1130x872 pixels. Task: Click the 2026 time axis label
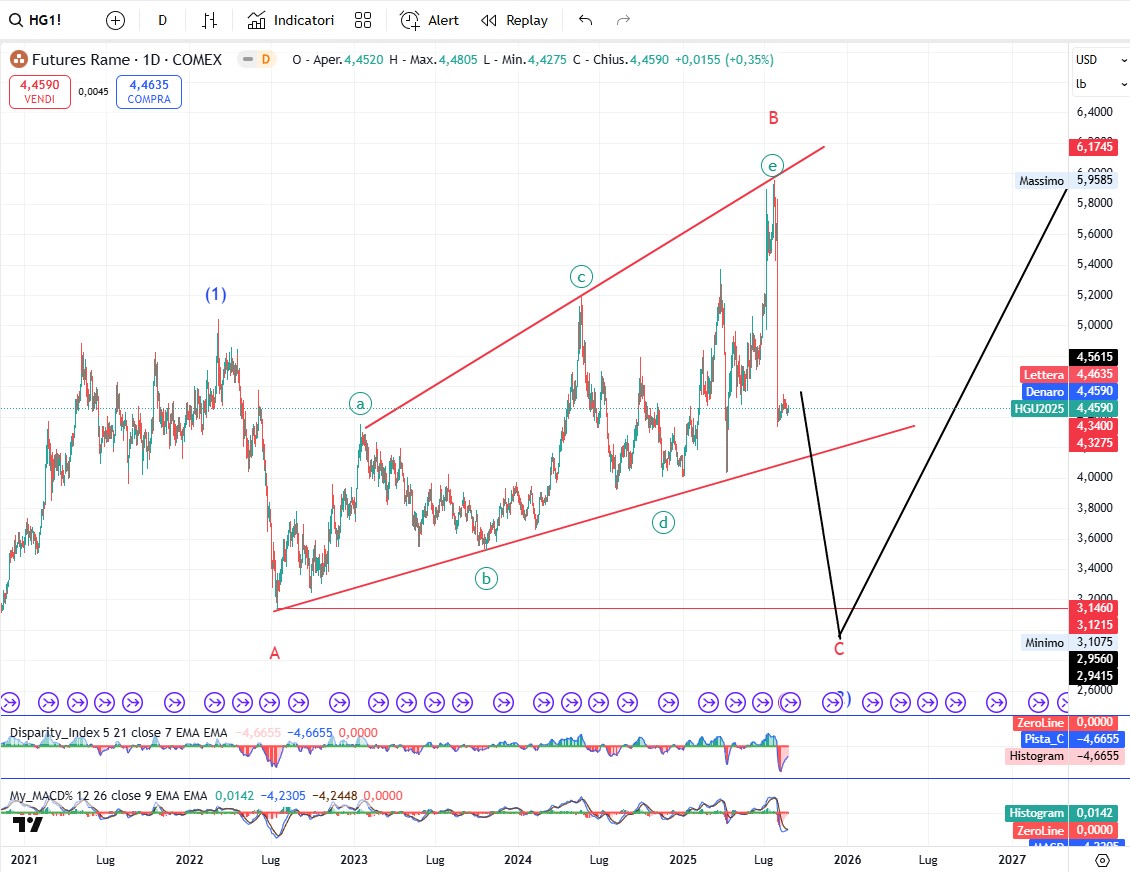tap(847, 860)
